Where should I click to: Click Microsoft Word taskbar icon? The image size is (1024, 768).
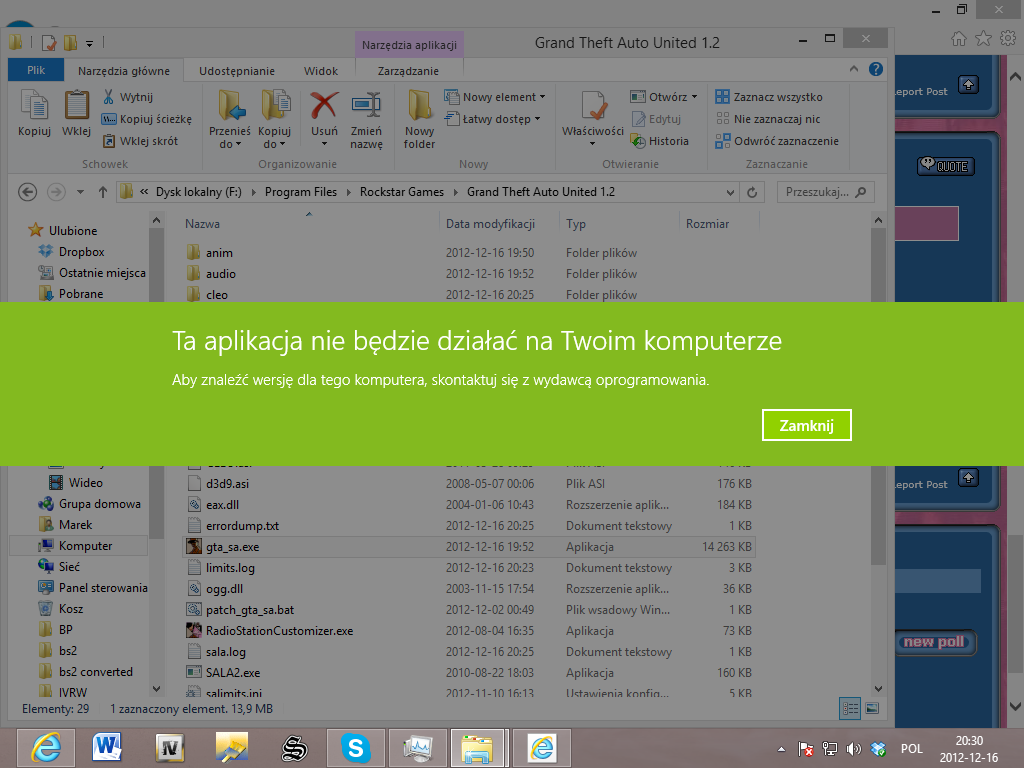click(x=107, y=748)
